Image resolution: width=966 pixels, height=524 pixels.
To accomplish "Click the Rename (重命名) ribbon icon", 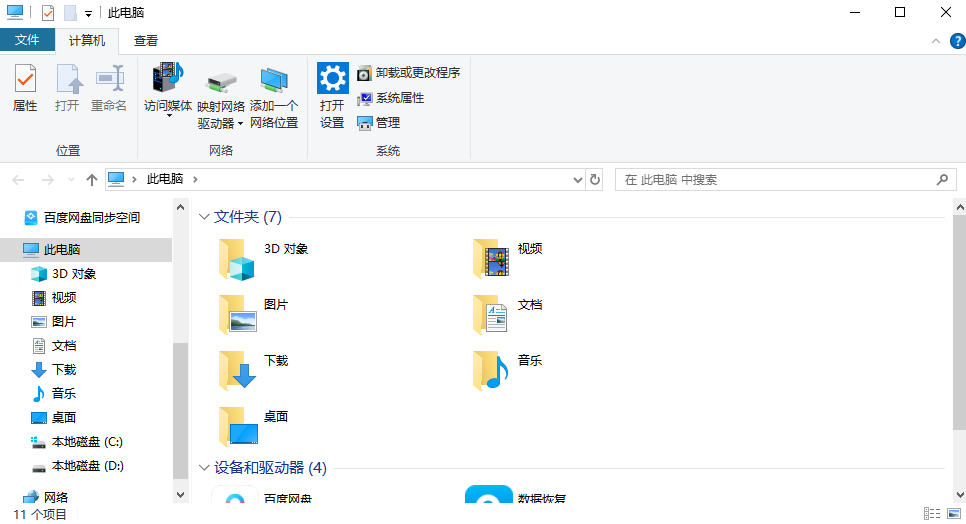I will [109, 87].
